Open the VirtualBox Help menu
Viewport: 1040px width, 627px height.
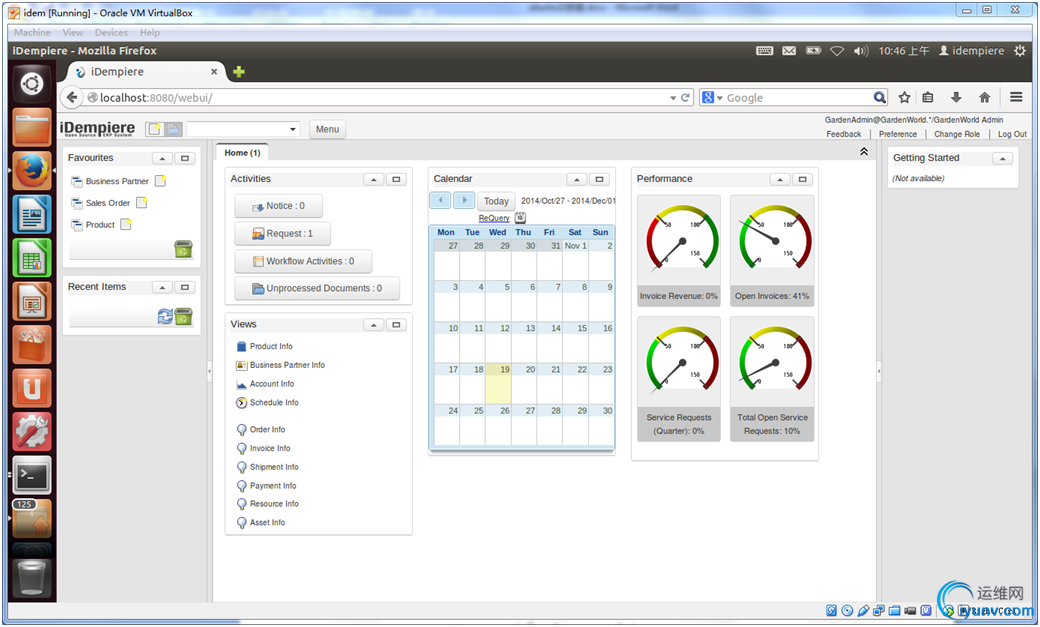[149, 33]
